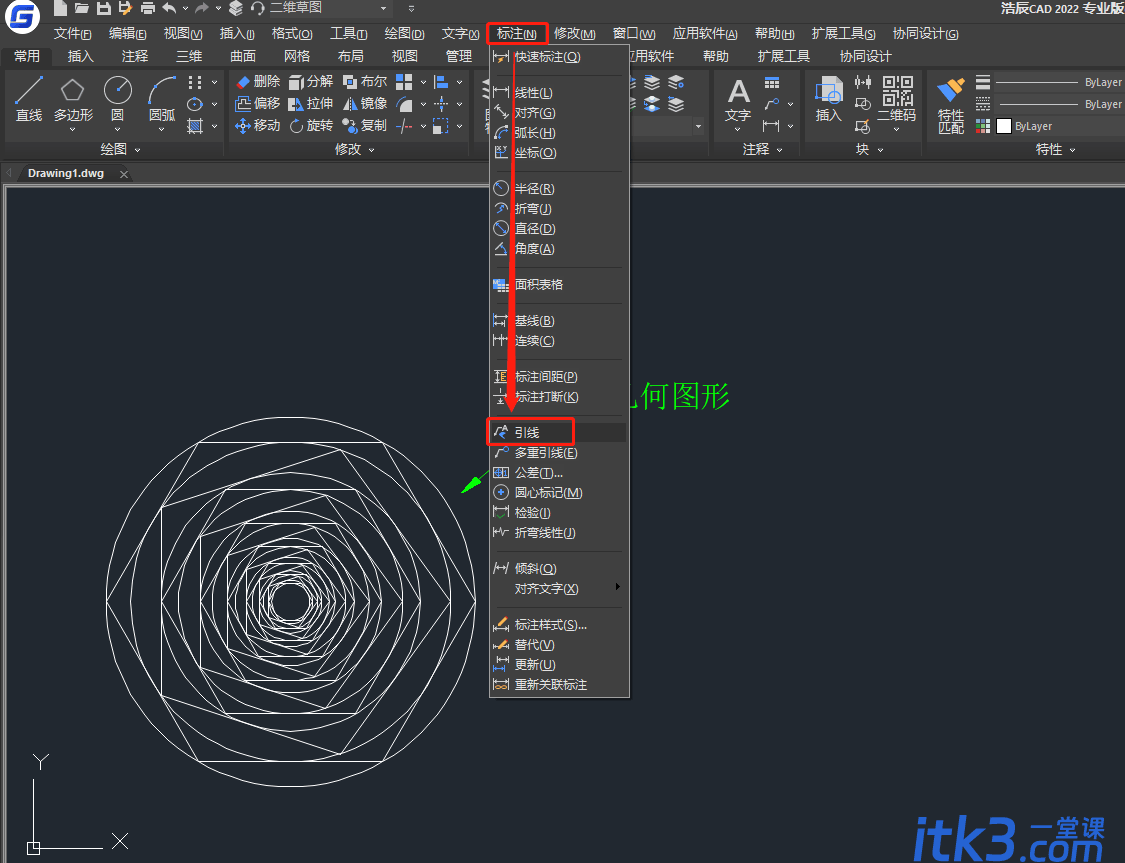Image resolution: width=1125 pixels, height=863 pixels.
Task: Expand the 块 panel arrow
Action: [880, 150]
